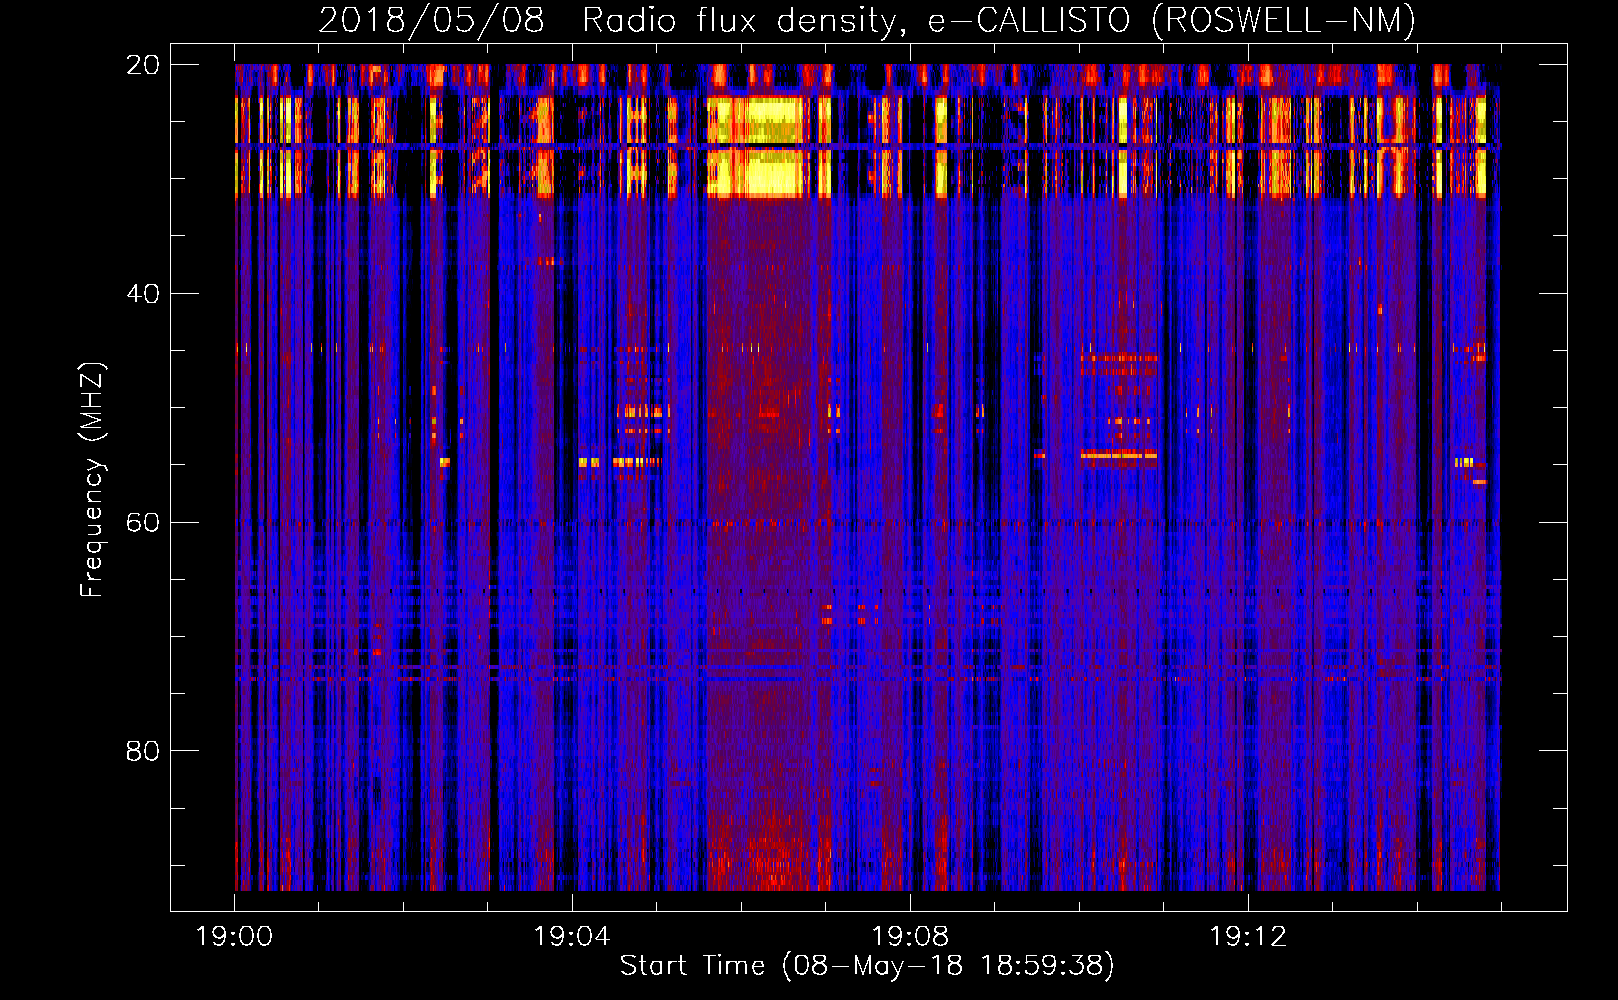Click the 80 frequency tick label
The width and height of the screenshot is (1618, 1000).
point(143,751)
